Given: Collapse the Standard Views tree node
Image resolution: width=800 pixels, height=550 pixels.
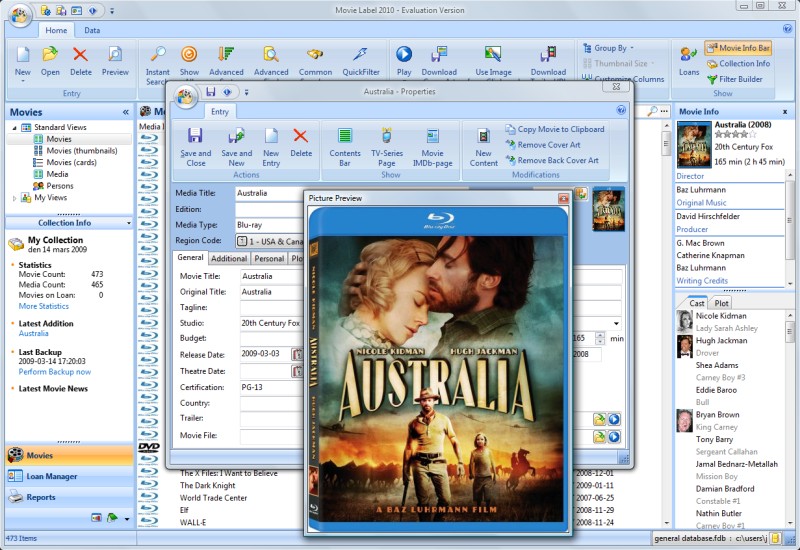Looking at the screenshot, I should point(14,128).
